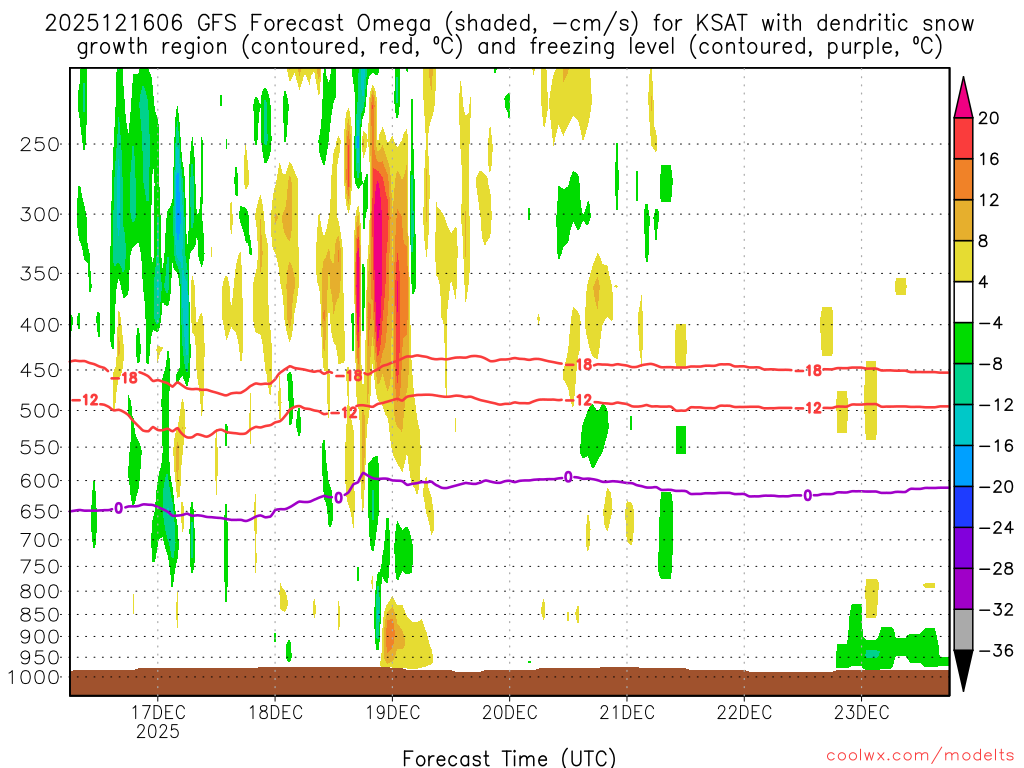Click the 1000 pressure level label

click(35, 677)
